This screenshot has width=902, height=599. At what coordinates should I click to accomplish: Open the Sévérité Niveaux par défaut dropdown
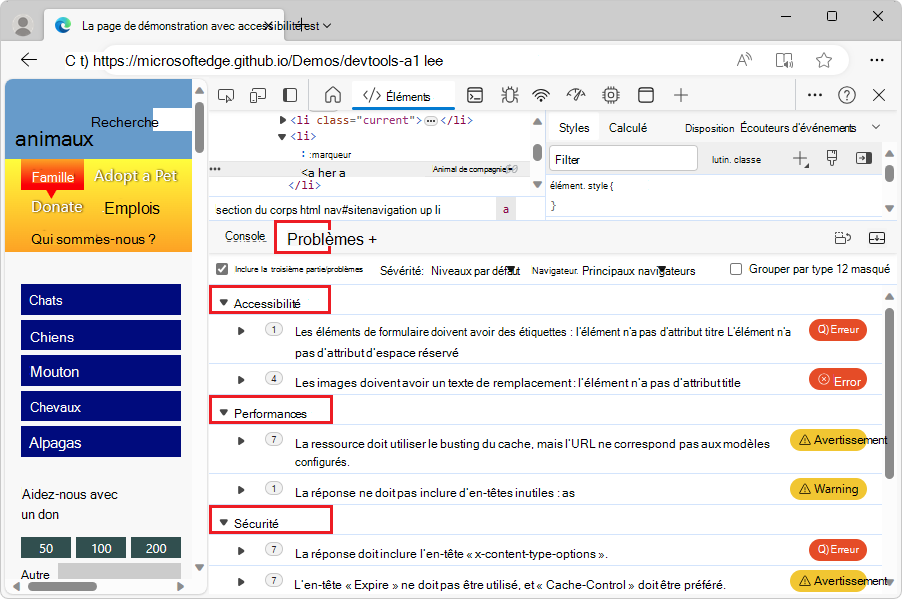(475, 270)
